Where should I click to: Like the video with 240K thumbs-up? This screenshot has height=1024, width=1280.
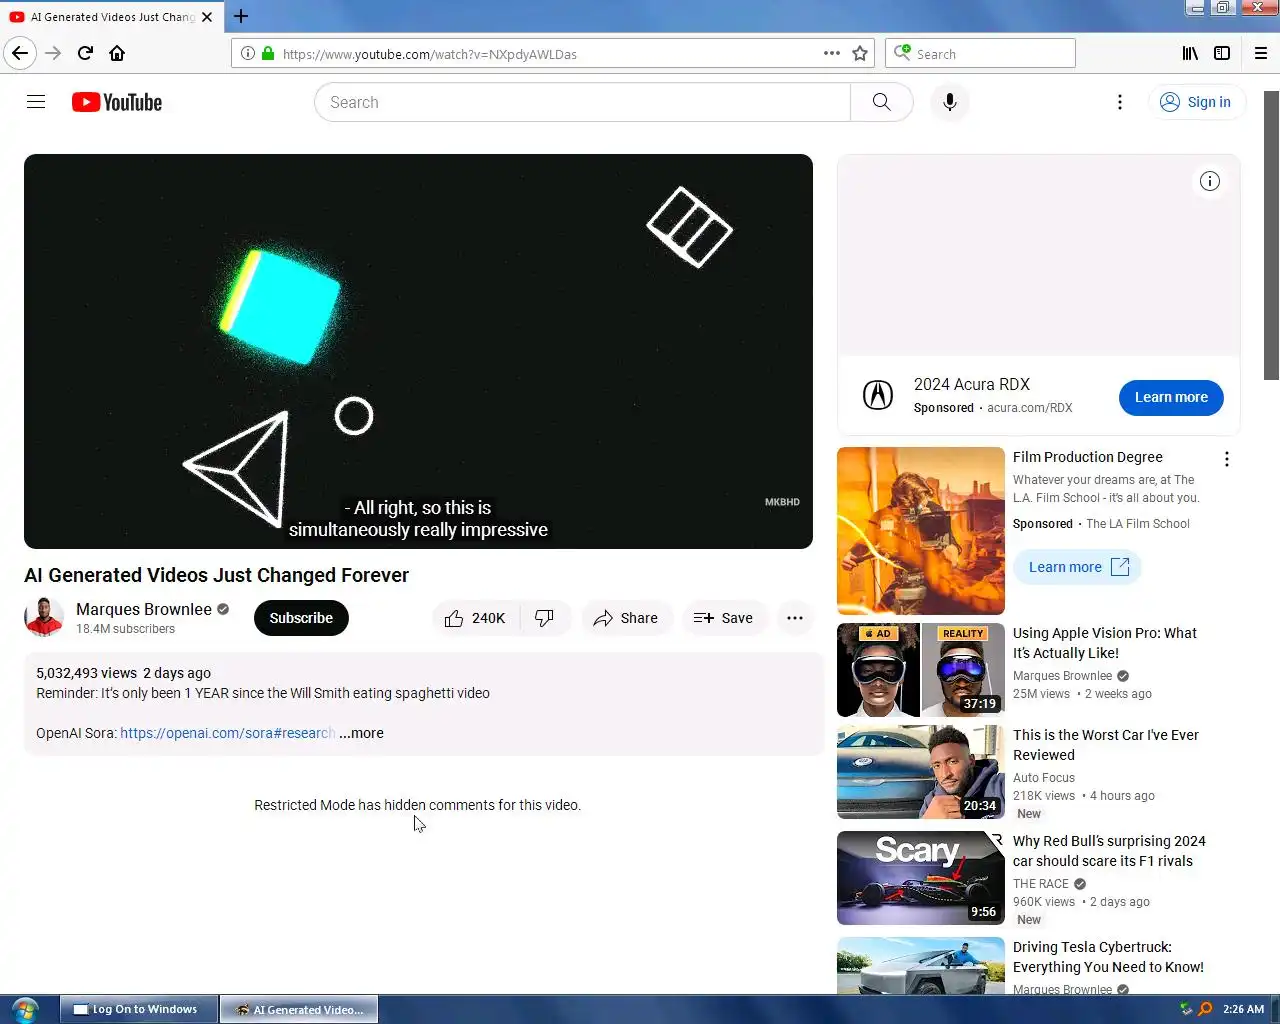[476, 618]
